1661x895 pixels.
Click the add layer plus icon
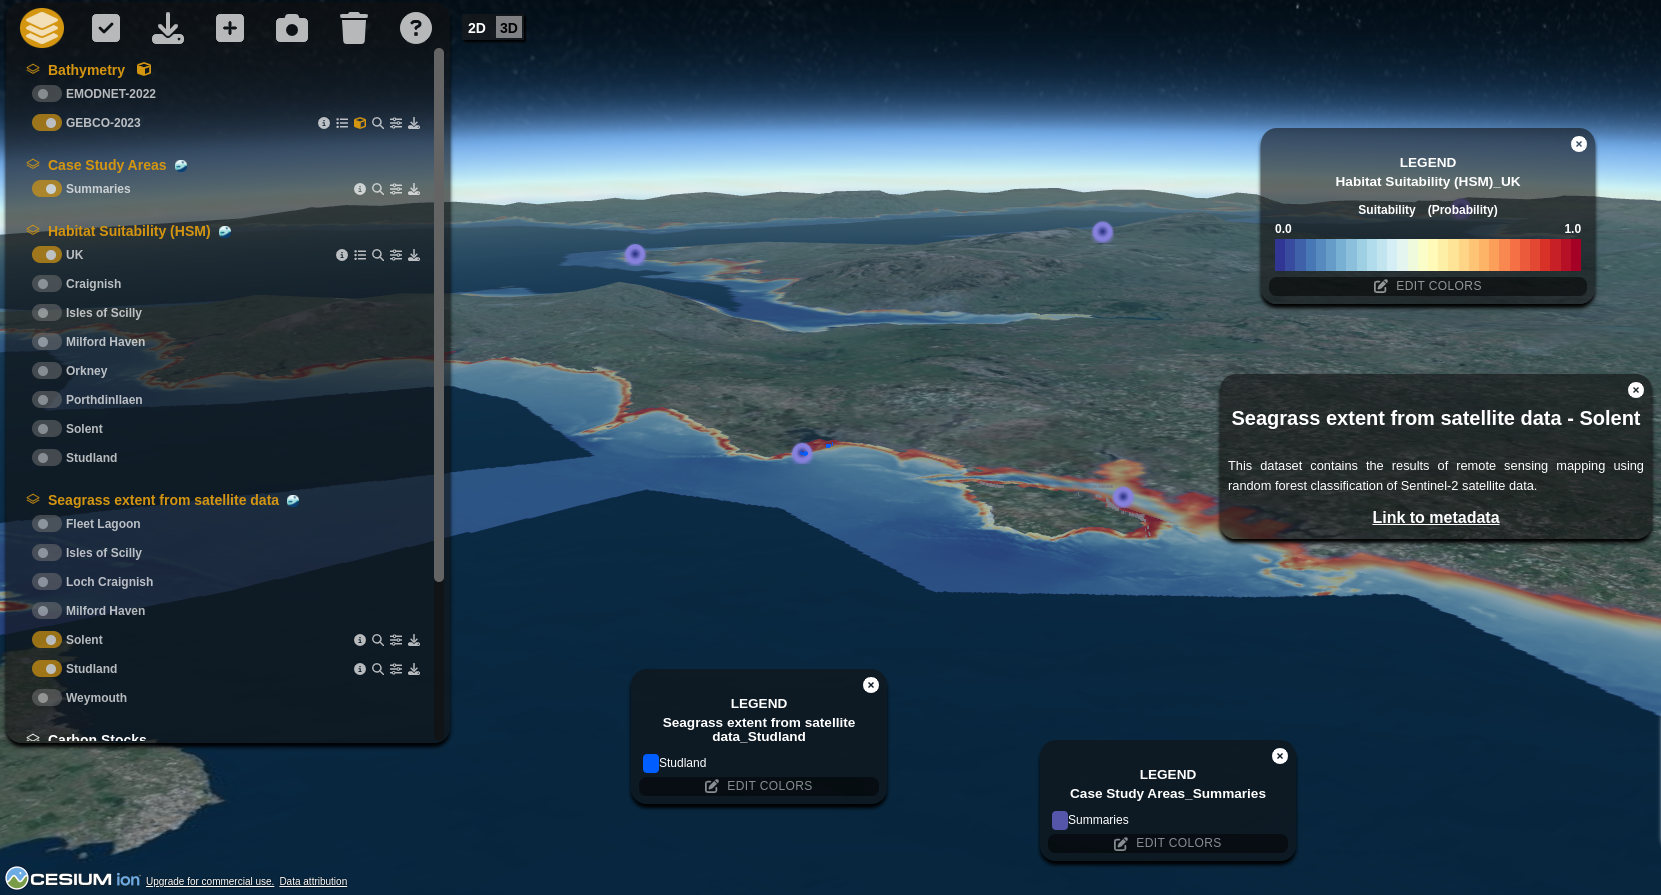(230, 28)
